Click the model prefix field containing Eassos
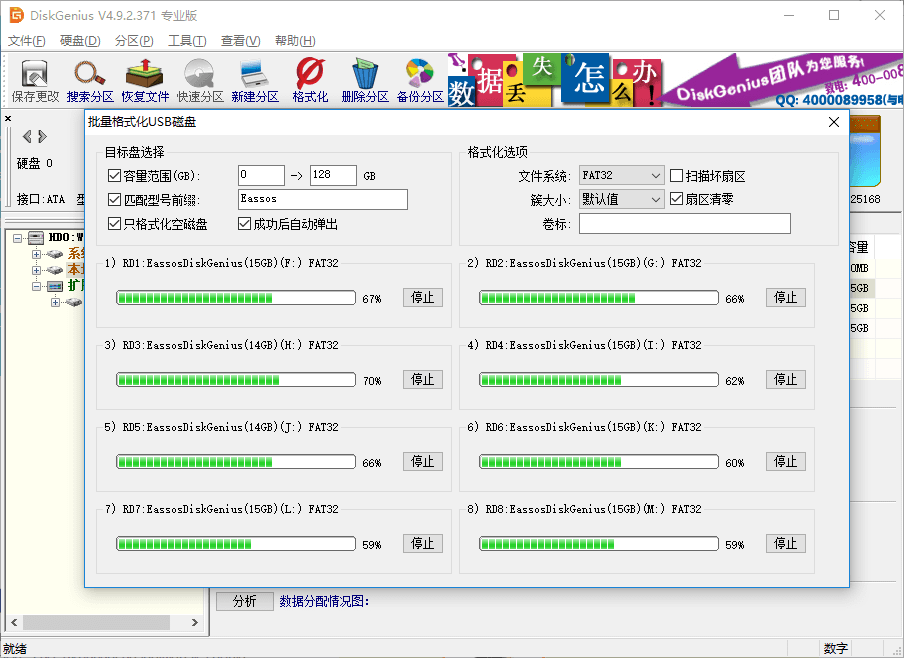 (323, 200)
